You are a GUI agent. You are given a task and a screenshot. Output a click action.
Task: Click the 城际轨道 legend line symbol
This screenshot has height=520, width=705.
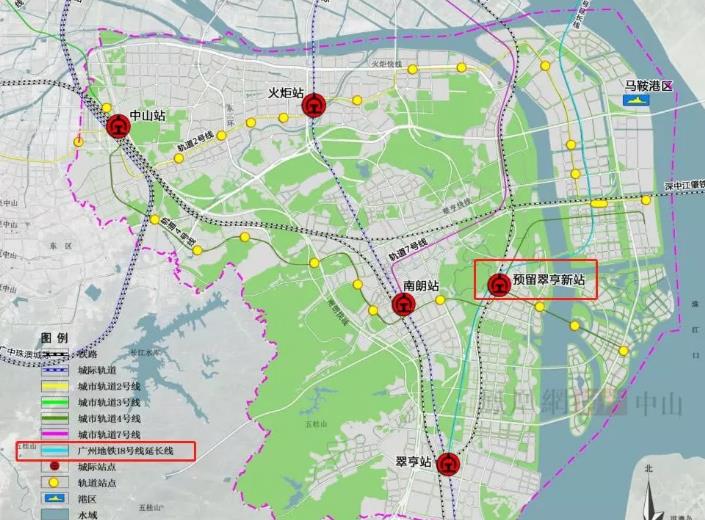coord(57,370)
